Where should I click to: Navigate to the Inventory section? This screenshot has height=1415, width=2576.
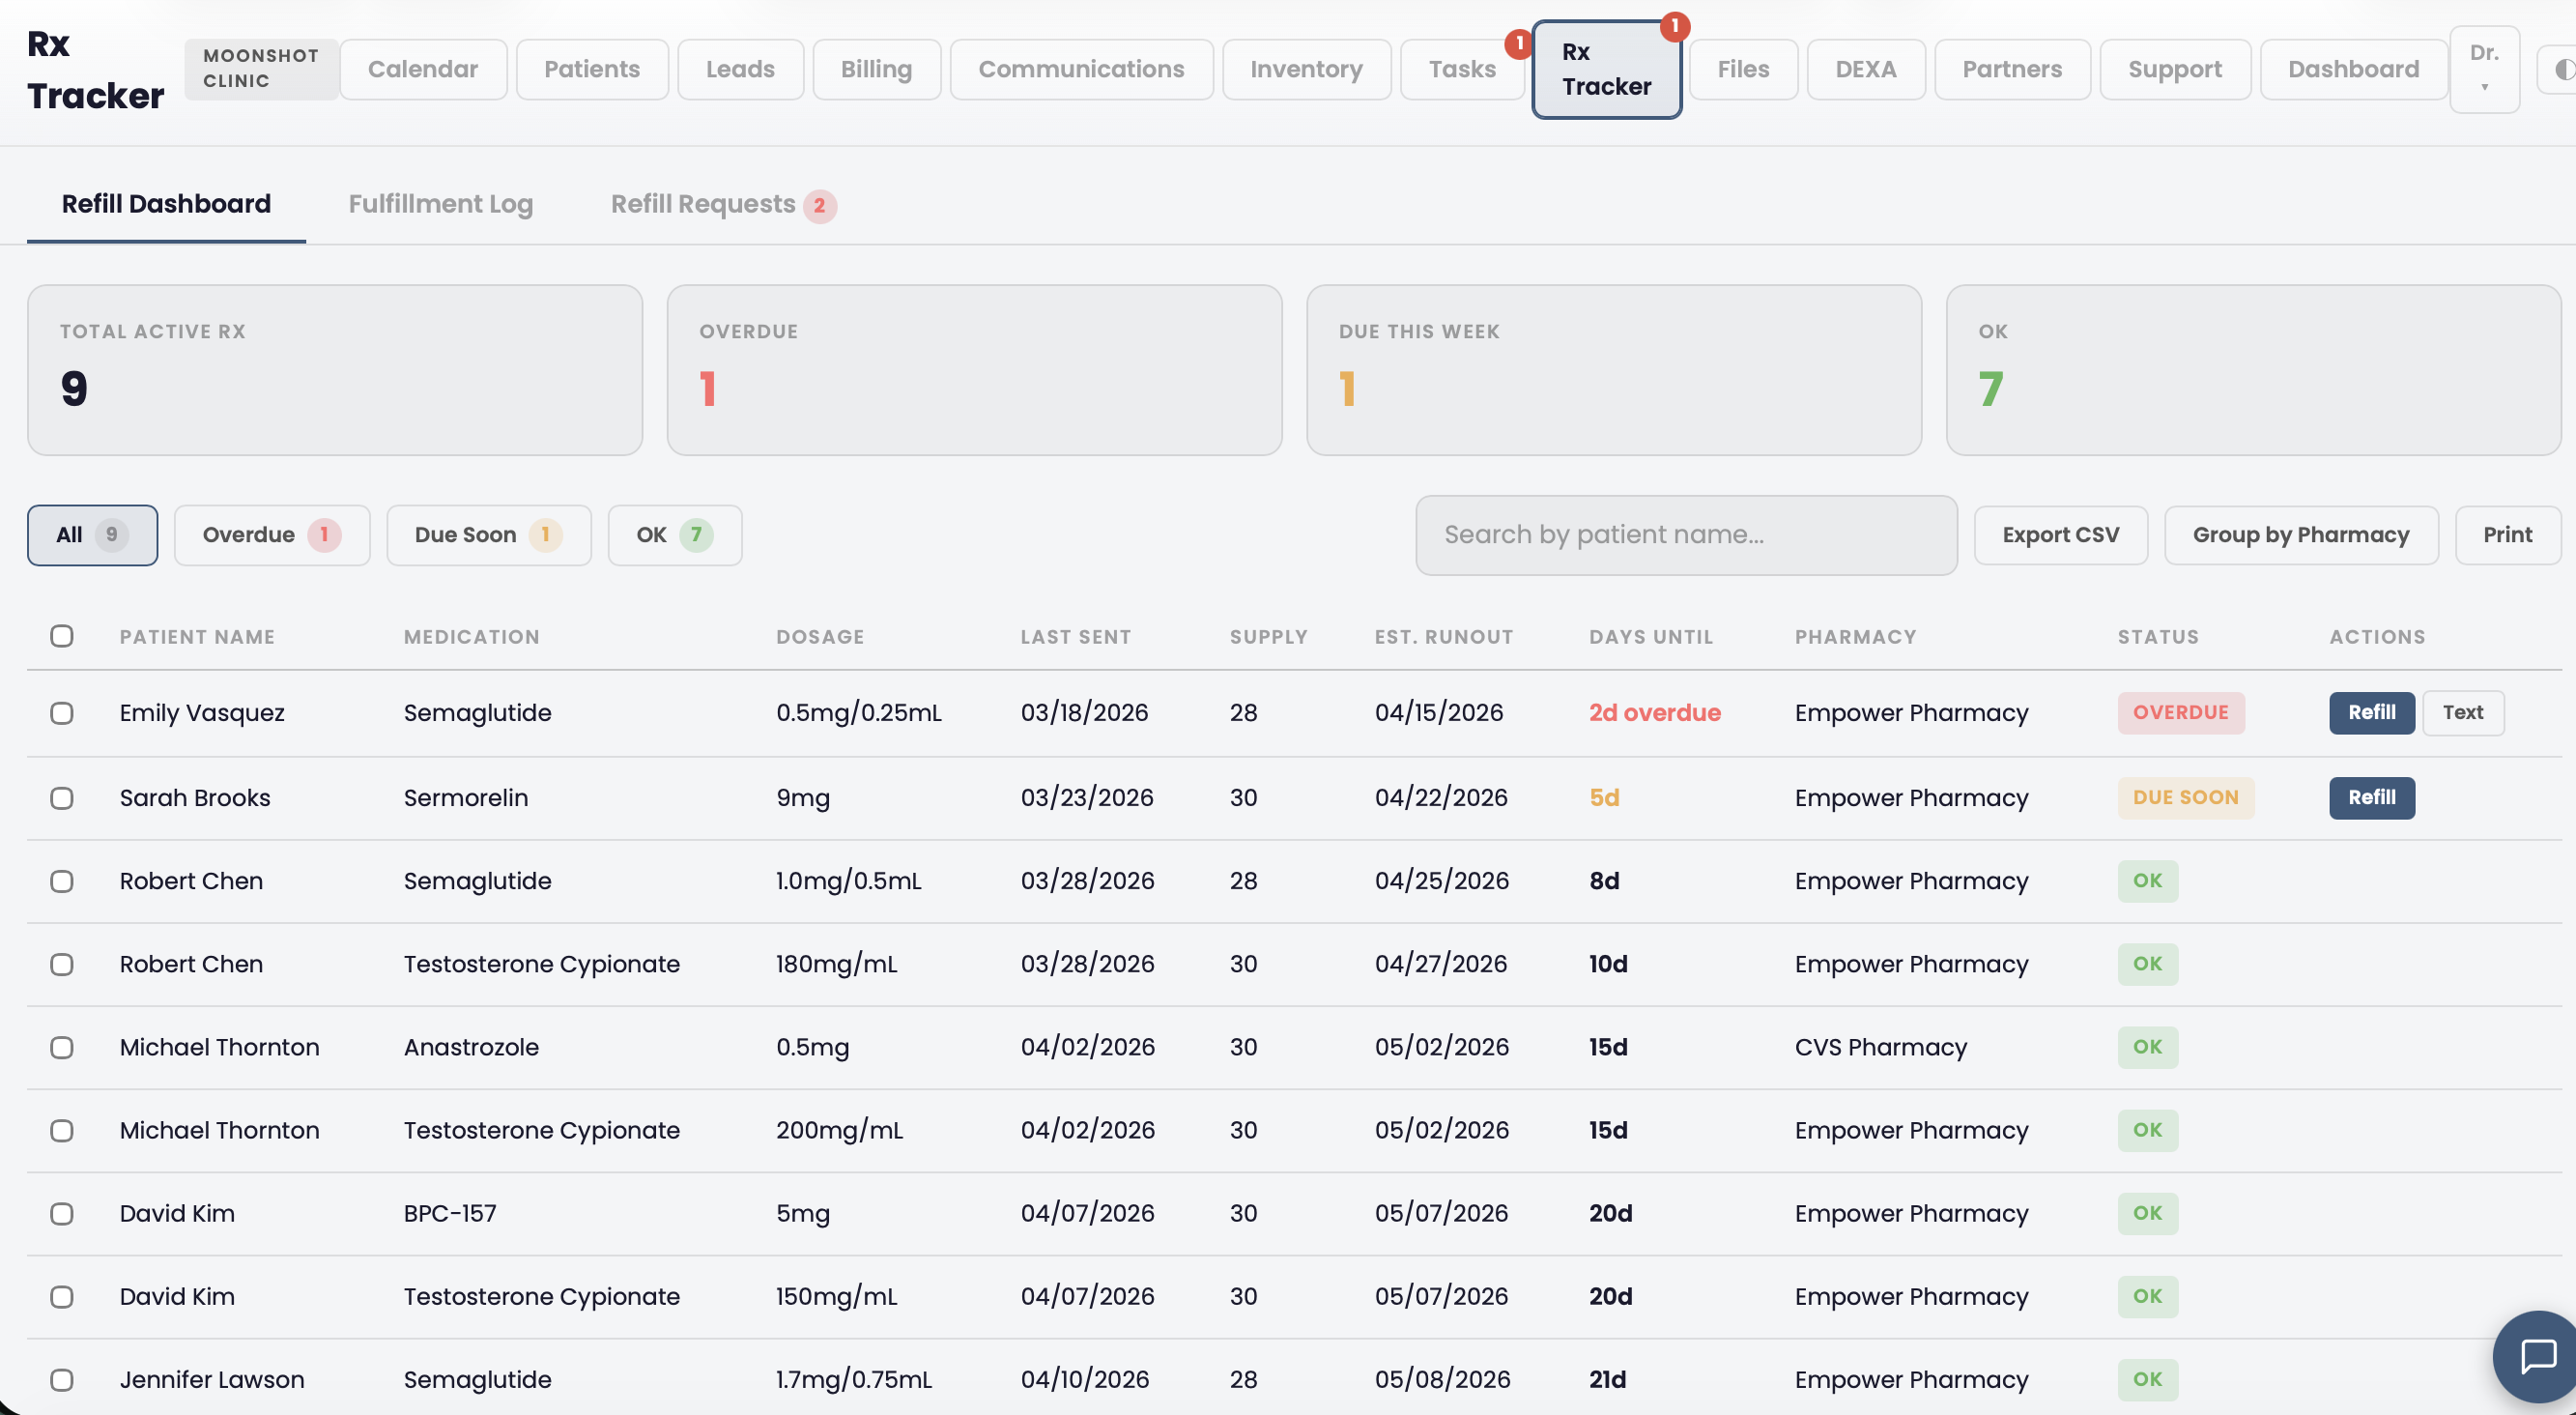pos(1306,69)
